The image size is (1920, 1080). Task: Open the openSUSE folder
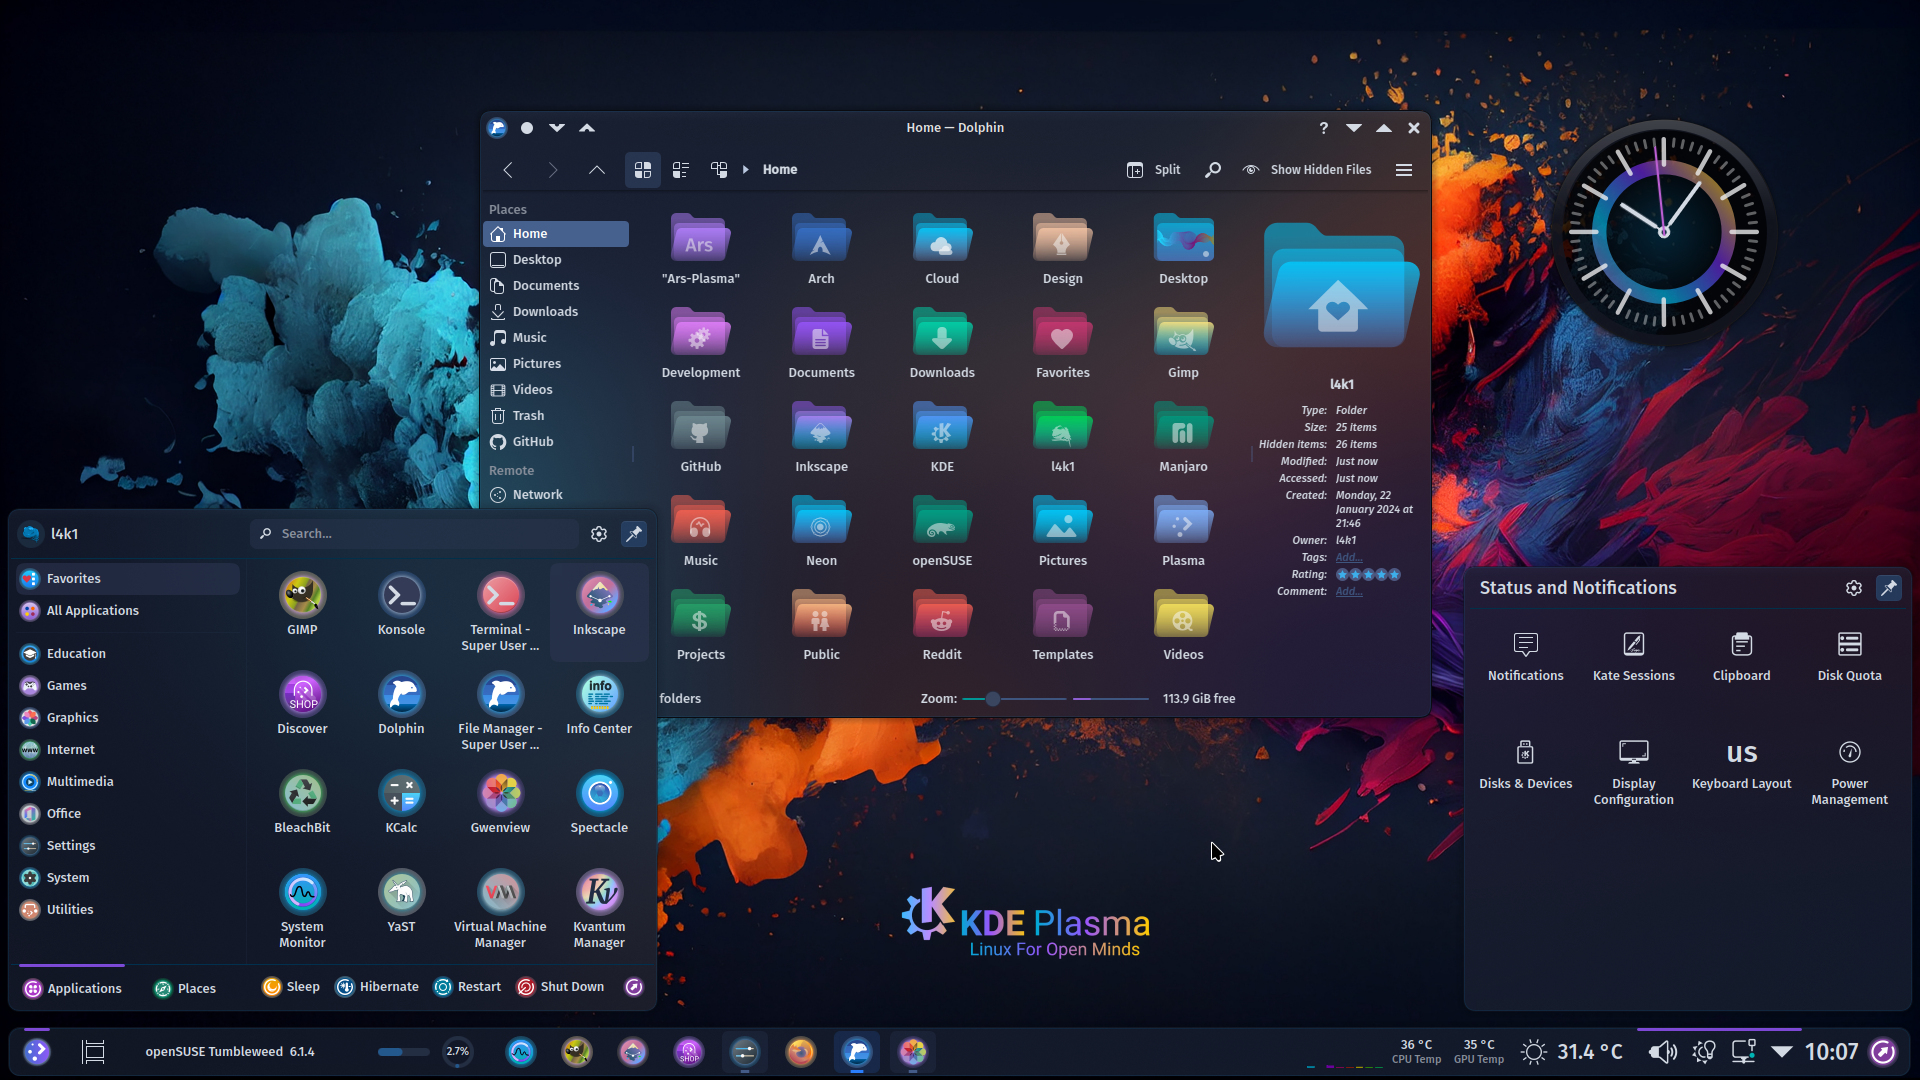click(942, 522)
